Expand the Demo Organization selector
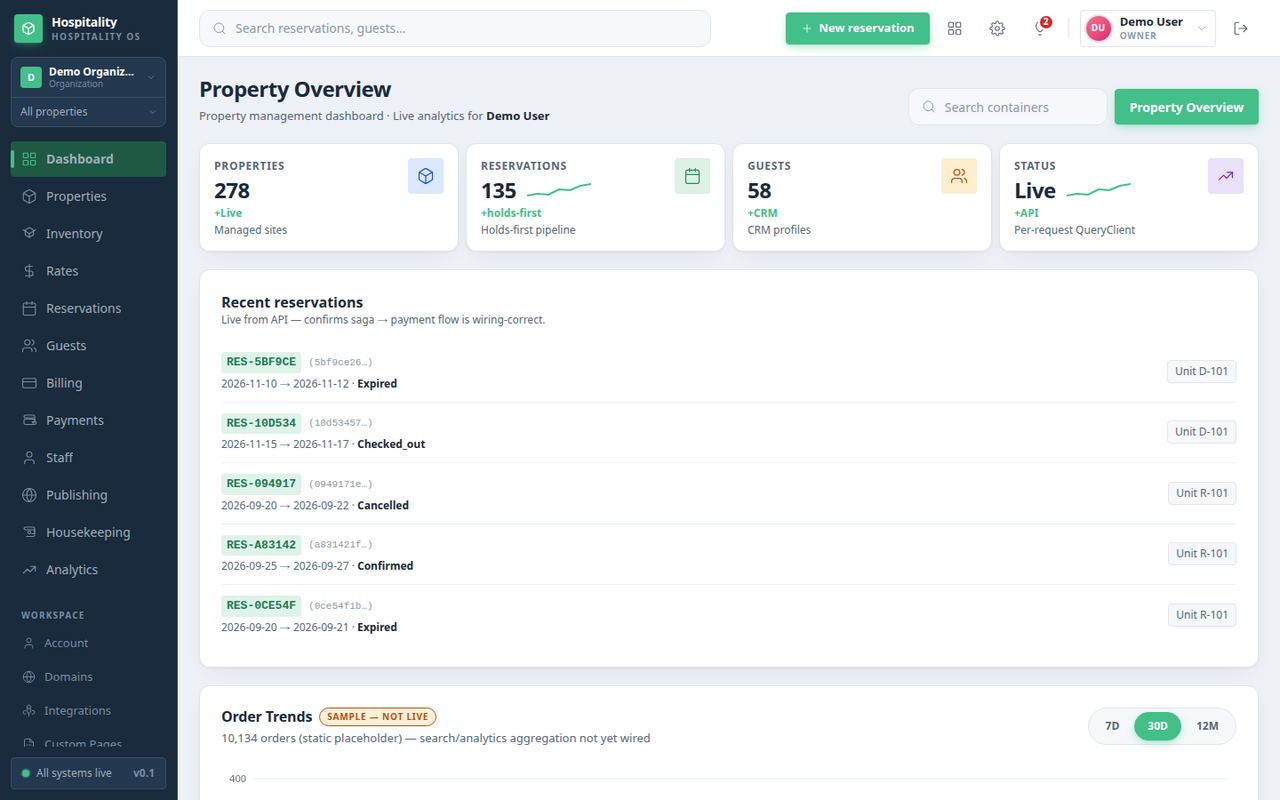 point(88,77)
